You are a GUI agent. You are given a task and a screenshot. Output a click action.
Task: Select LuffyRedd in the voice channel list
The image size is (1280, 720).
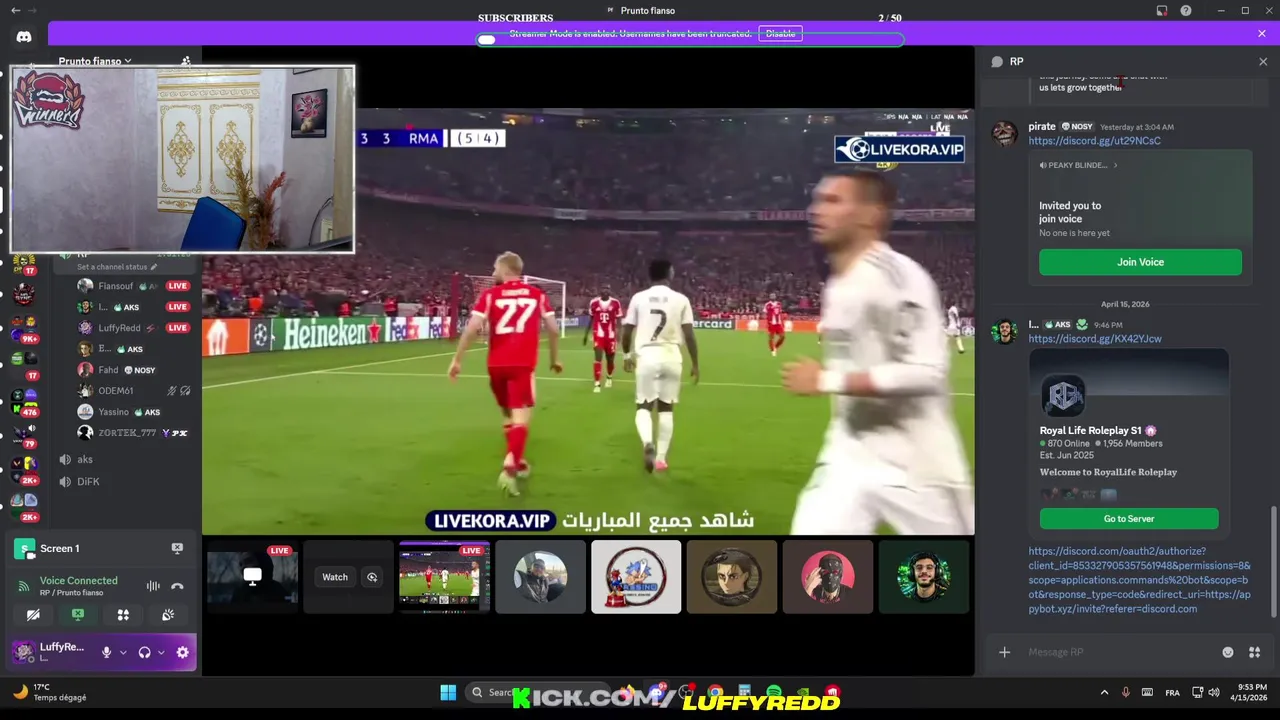point(134,328)
